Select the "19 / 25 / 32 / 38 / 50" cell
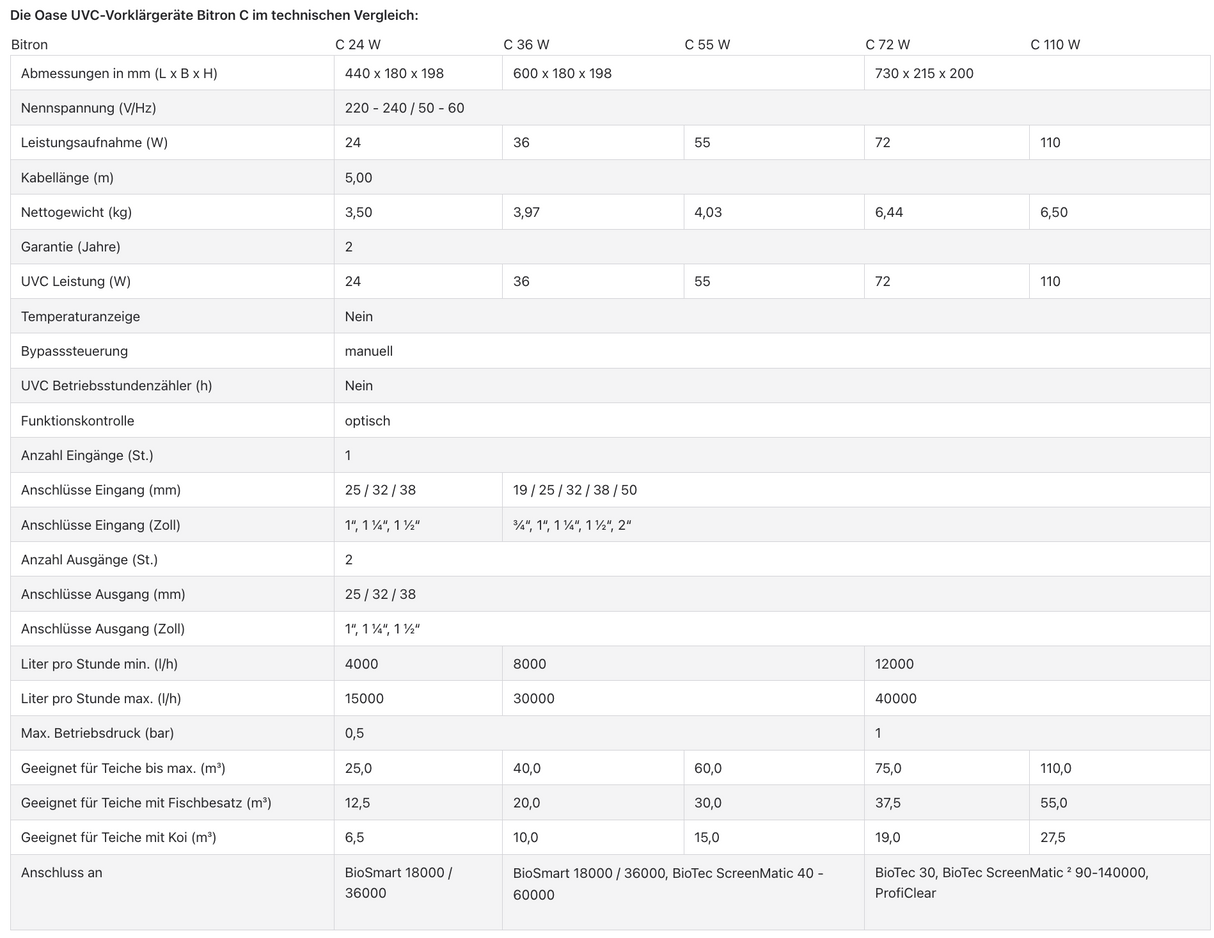The width and height of the screenshot is (1214, 938). coord(575,490)
